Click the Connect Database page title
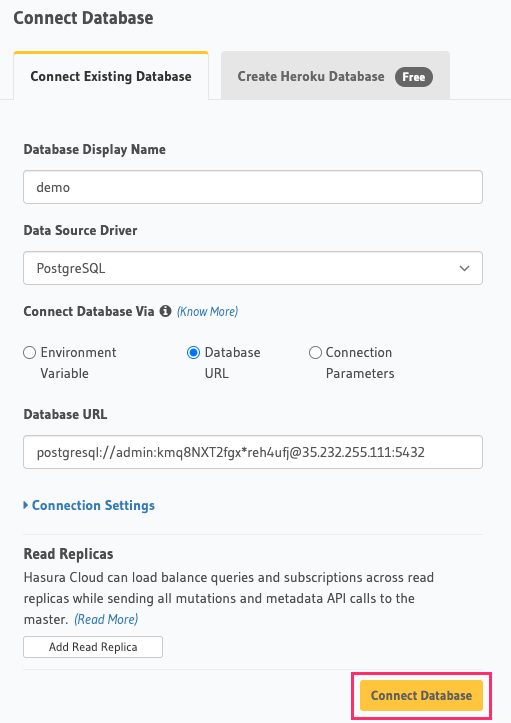Image resolution: width=511 pixels, height=723 pixels. pyautogui.click(x=83, y=18)
